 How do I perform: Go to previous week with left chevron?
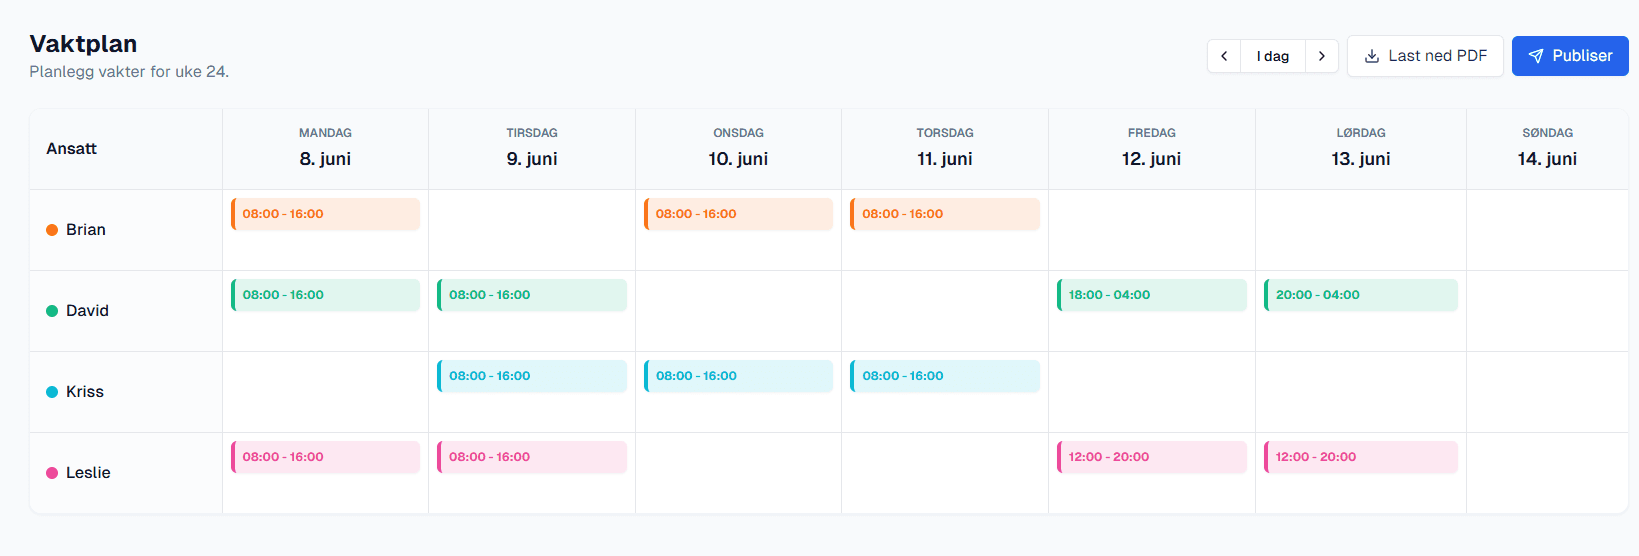tap(1224, 56)
